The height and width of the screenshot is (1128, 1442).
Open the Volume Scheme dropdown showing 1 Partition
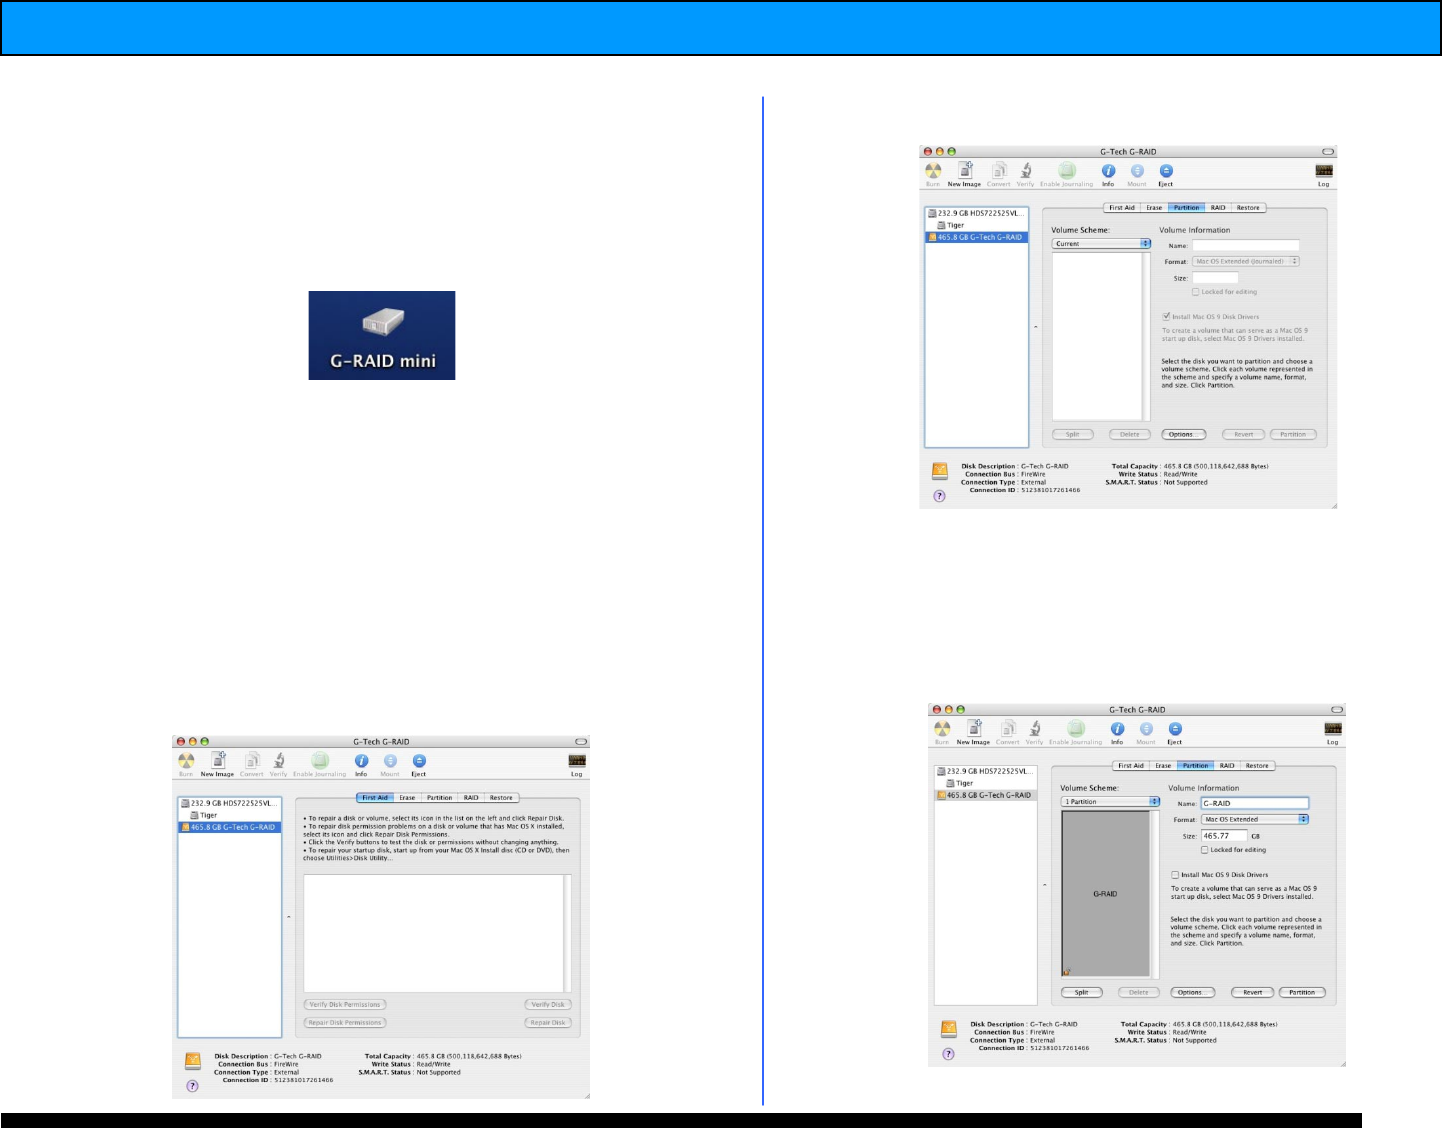1110,802
